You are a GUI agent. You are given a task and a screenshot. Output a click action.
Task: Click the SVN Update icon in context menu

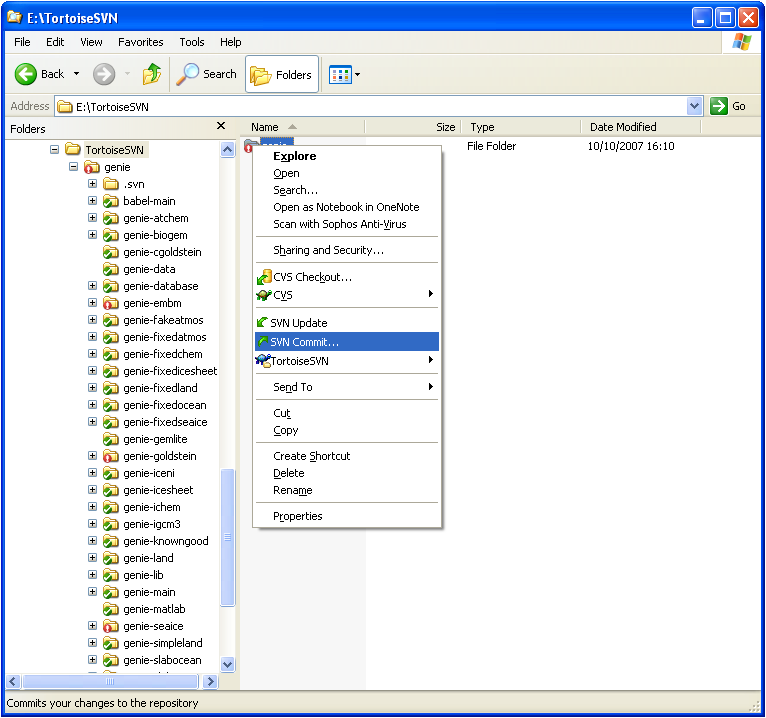(263, 323)
